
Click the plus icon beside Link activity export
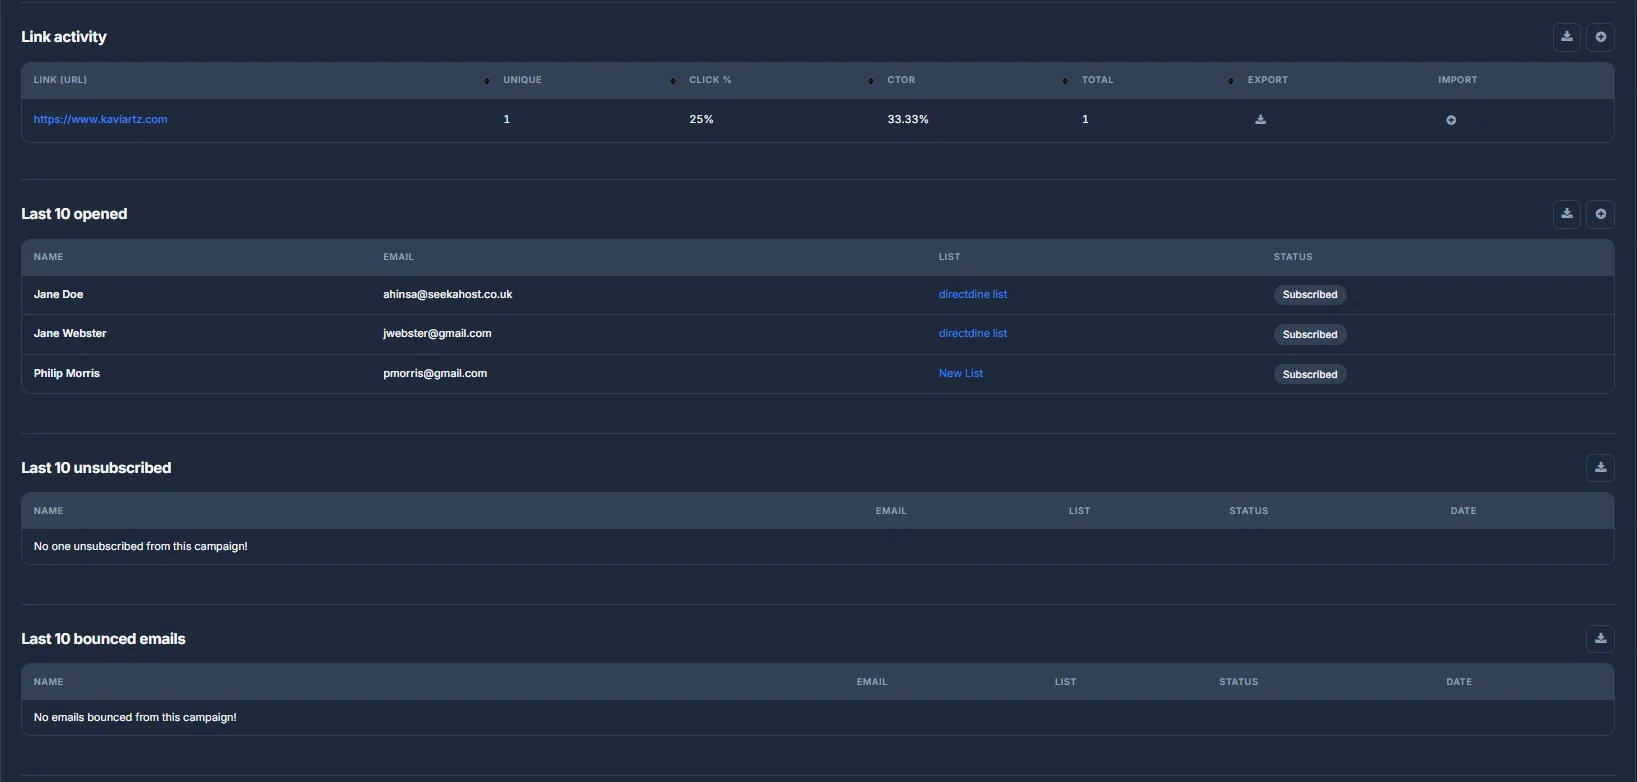1601,37
